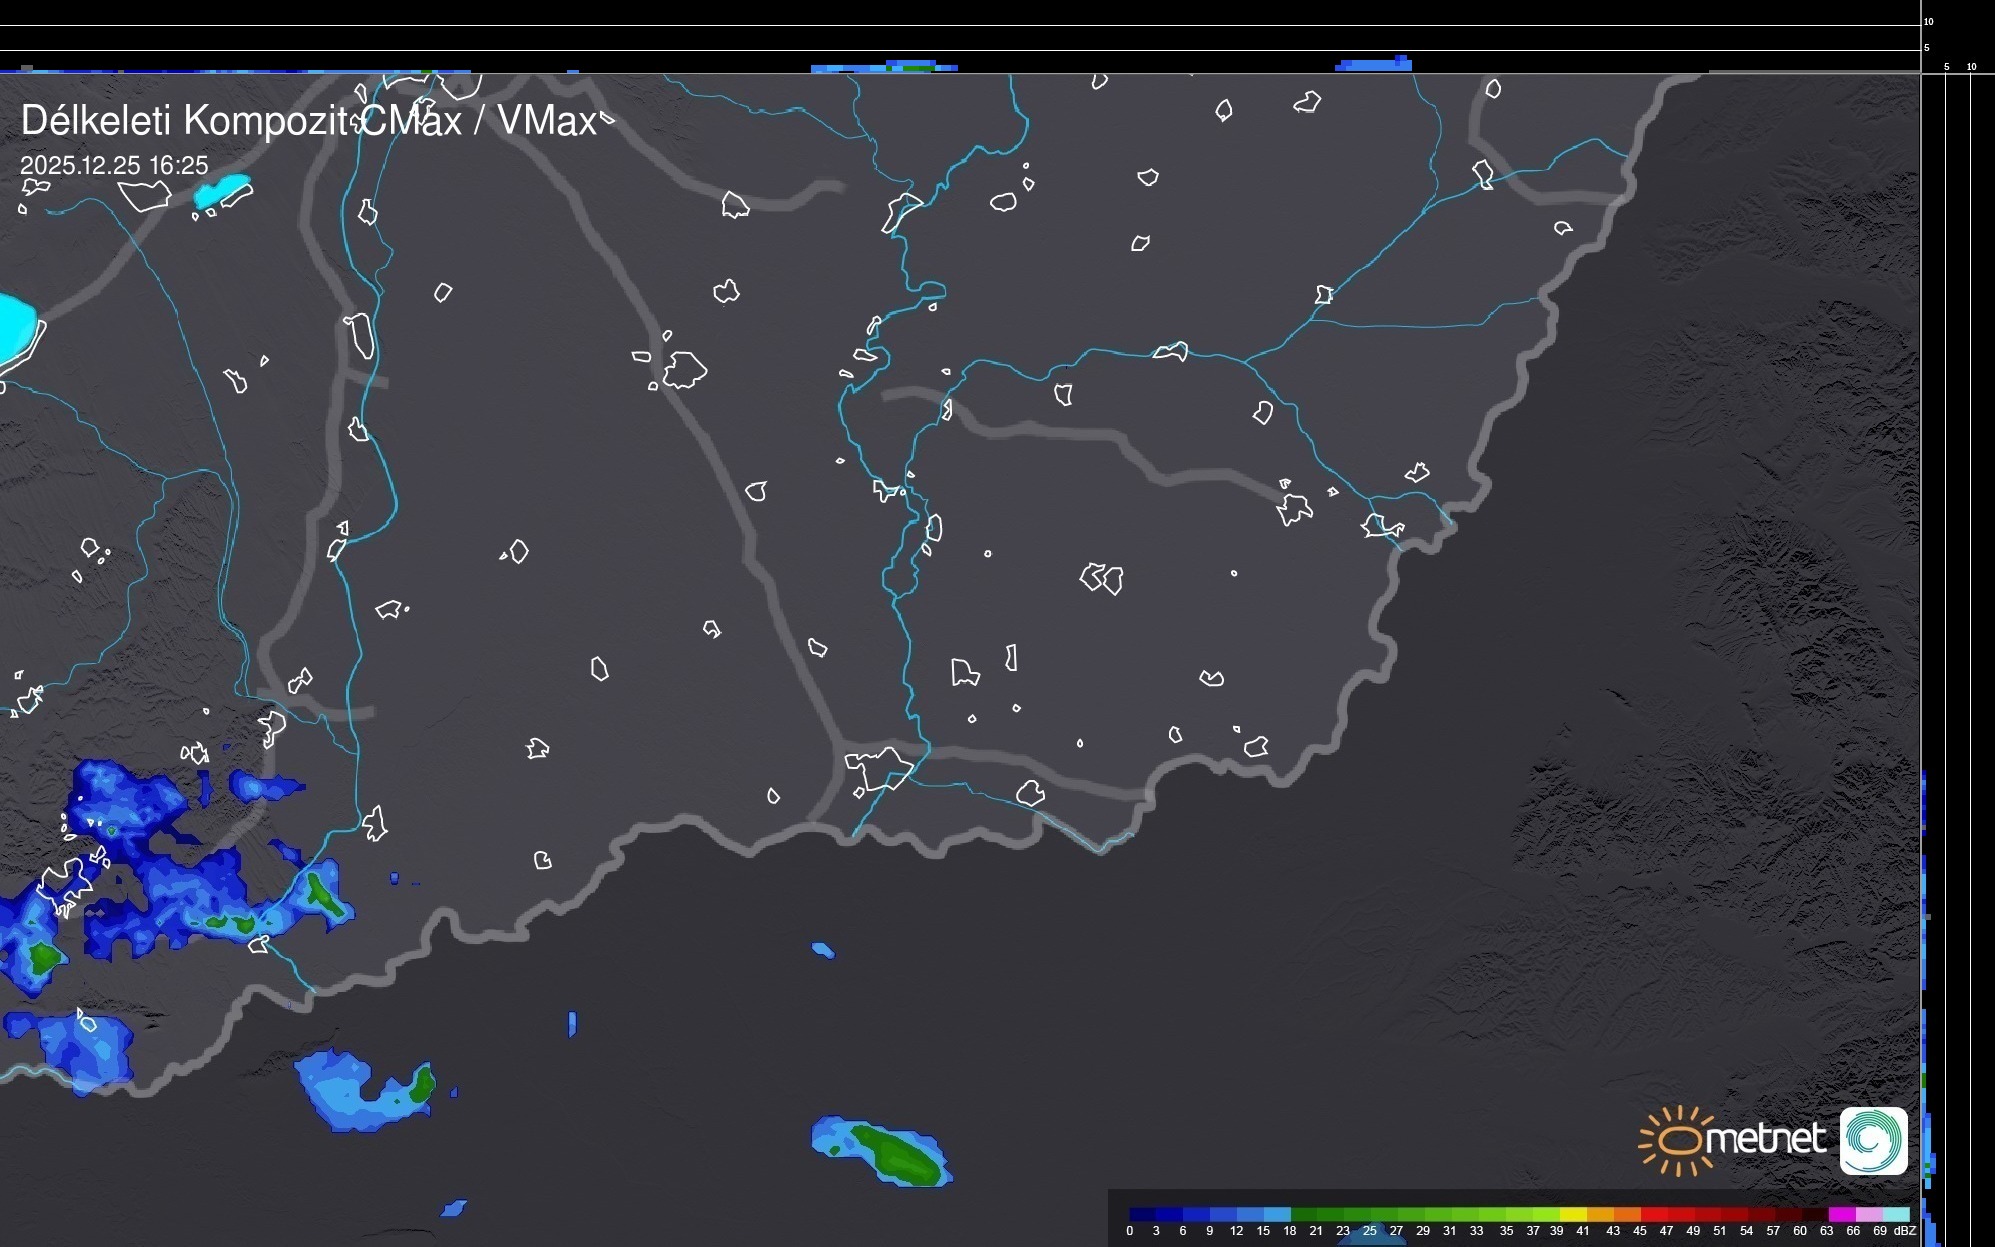Viewport: 1995px width, 1247px height.
Task: Click the small isolated blue echo below the border
Action: (823, 949)
